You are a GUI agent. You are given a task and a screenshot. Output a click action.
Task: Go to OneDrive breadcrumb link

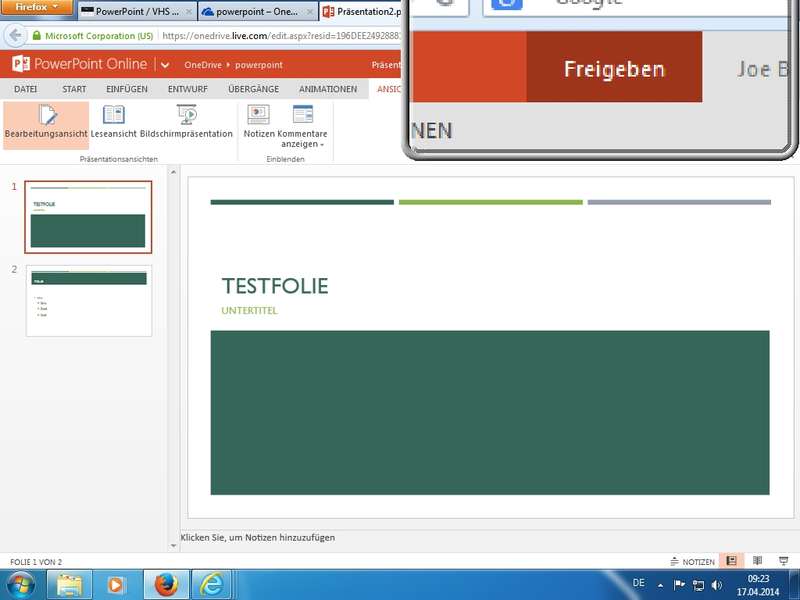tap(203, 65)
